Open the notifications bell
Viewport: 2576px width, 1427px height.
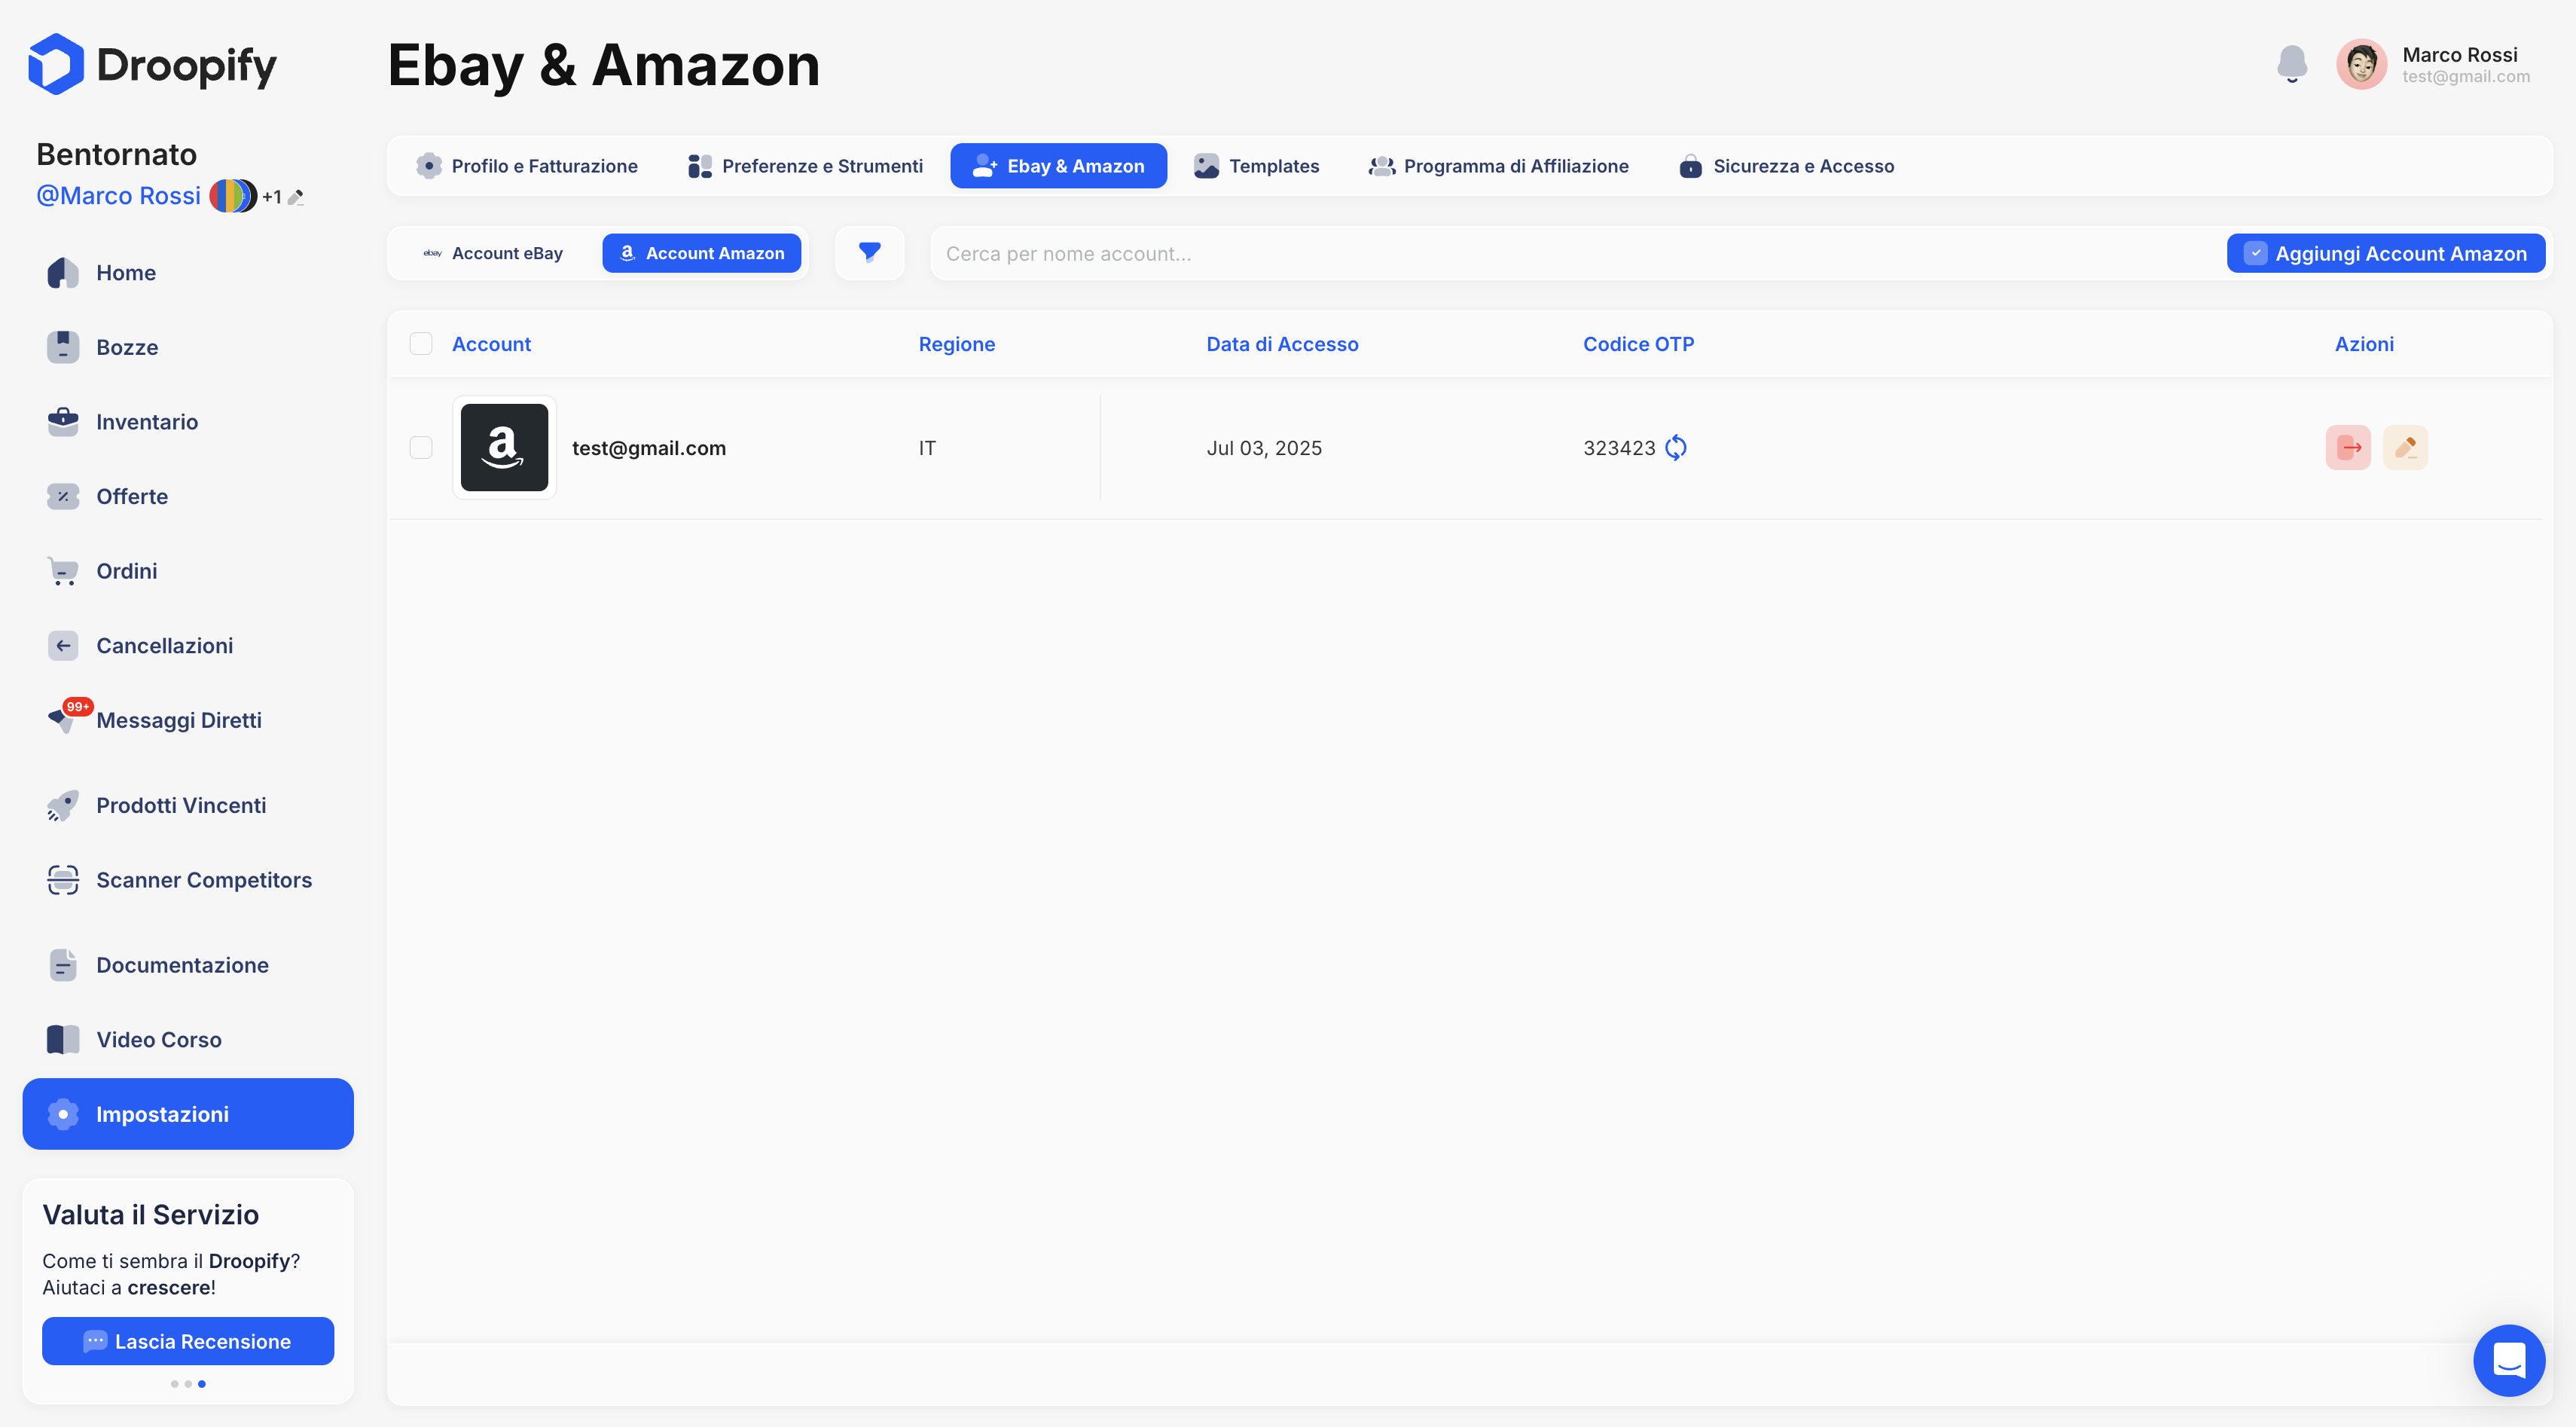[x=2291, y=63]
